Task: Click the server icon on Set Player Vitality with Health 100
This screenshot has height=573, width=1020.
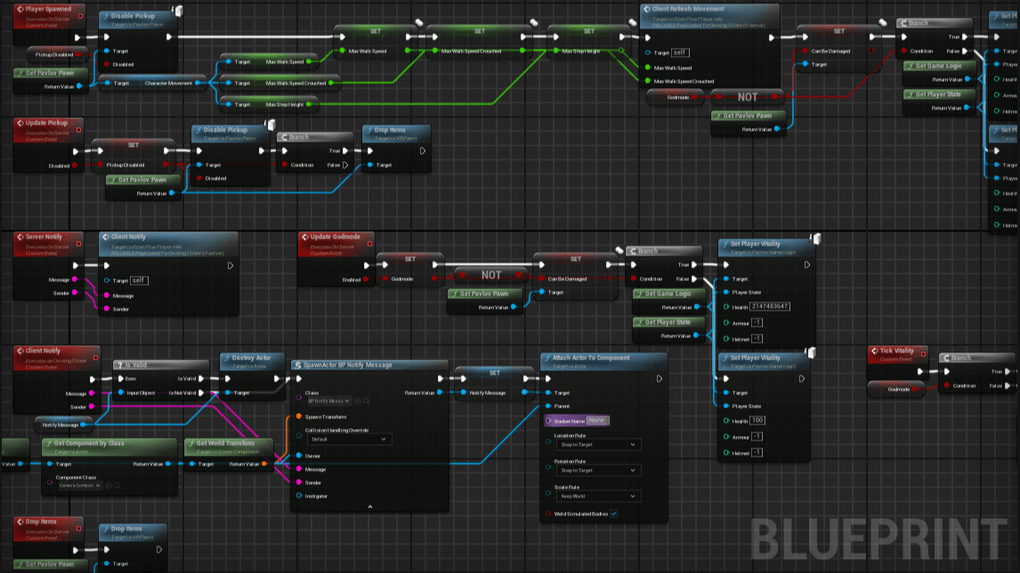Action: 810,353
